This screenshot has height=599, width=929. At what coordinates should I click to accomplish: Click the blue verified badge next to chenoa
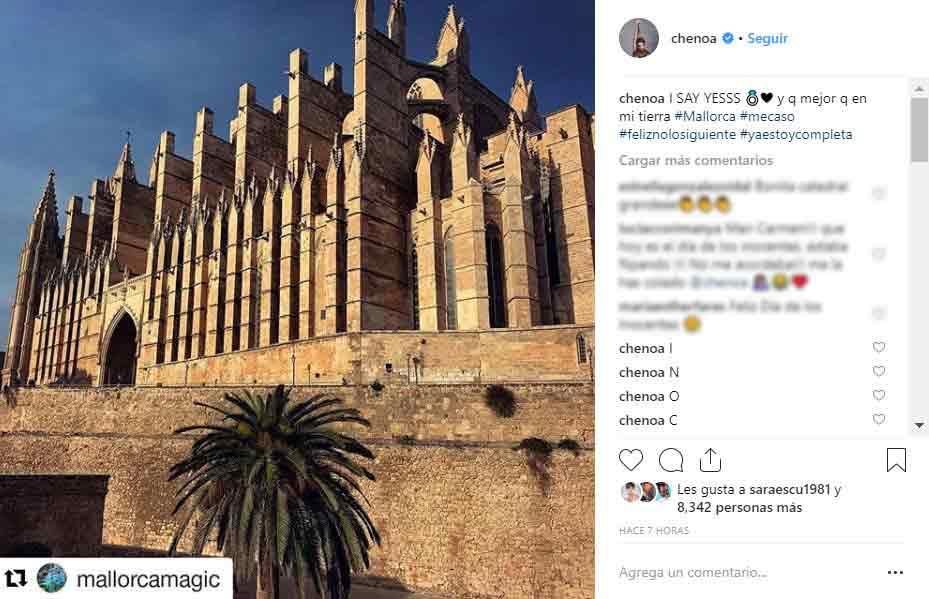728,39
